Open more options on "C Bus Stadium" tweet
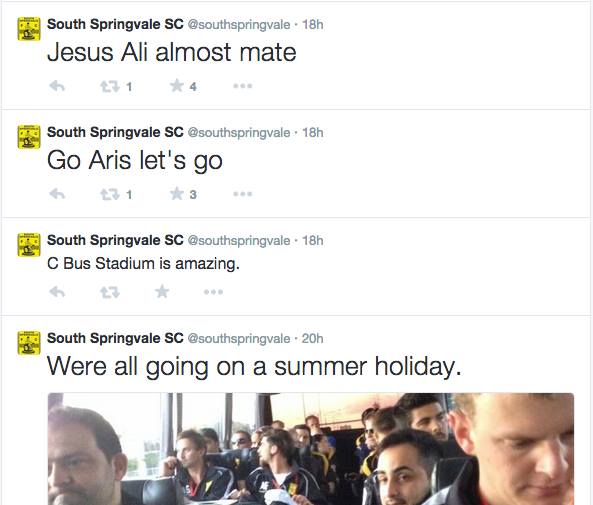Viewport: 593px width, 505px height. point(213,292)
